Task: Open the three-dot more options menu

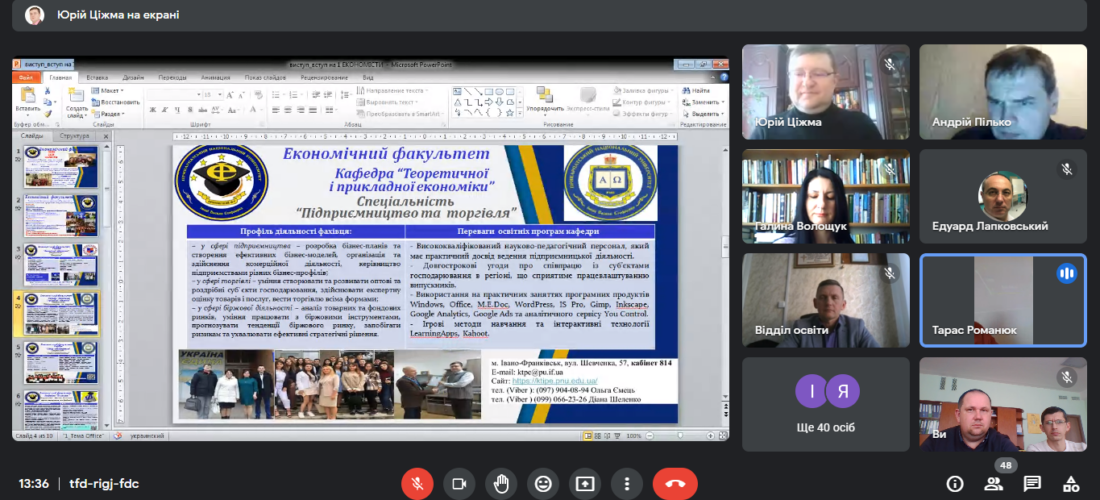Action: pyautogui.click(x=627, y=484)
